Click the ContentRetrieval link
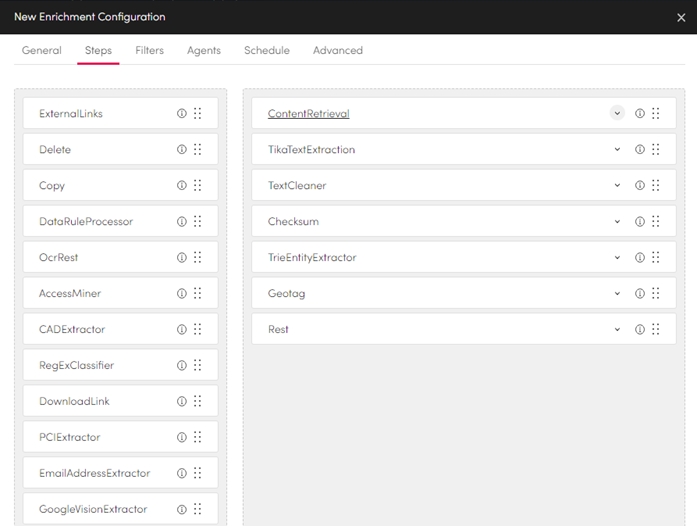The width and height of the screenshot is (697, 526). [x=308, y=114]
